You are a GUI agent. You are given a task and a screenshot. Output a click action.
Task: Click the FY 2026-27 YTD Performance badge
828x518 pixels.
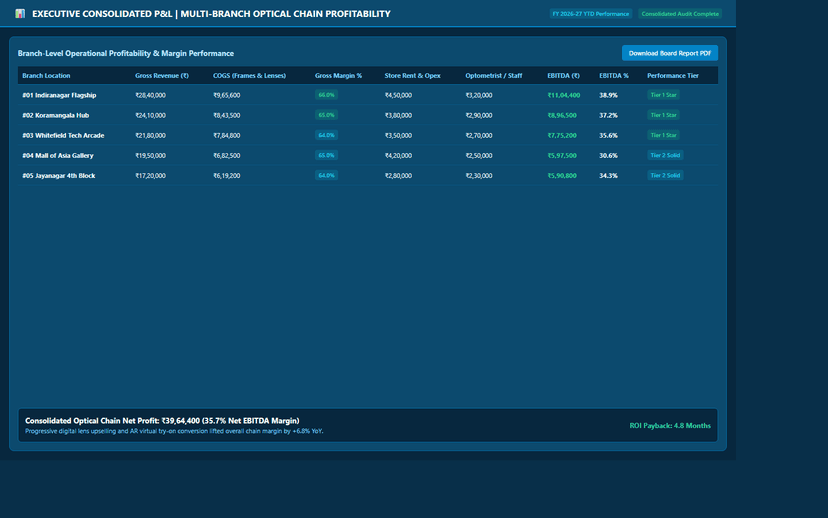(x=590, y=14)
